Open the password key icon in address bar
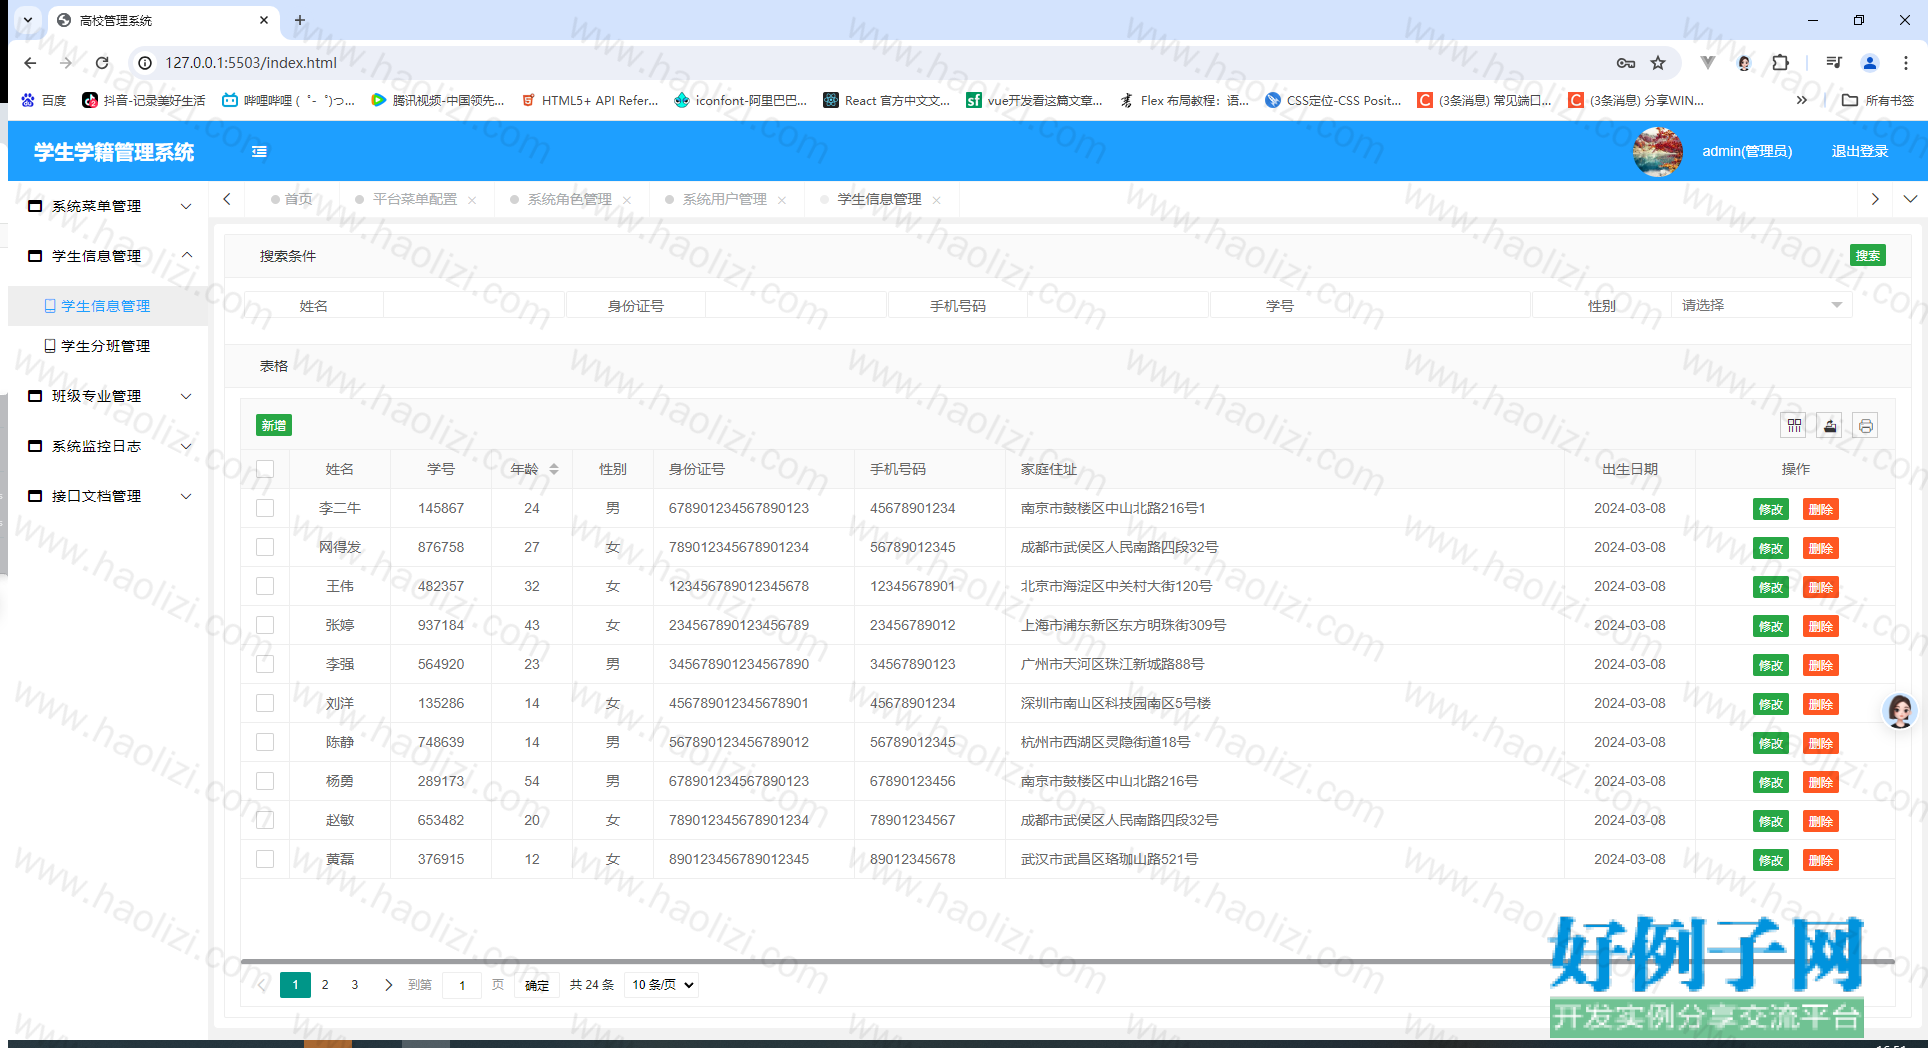Screen dimensions: 1928x1048 1626,63
